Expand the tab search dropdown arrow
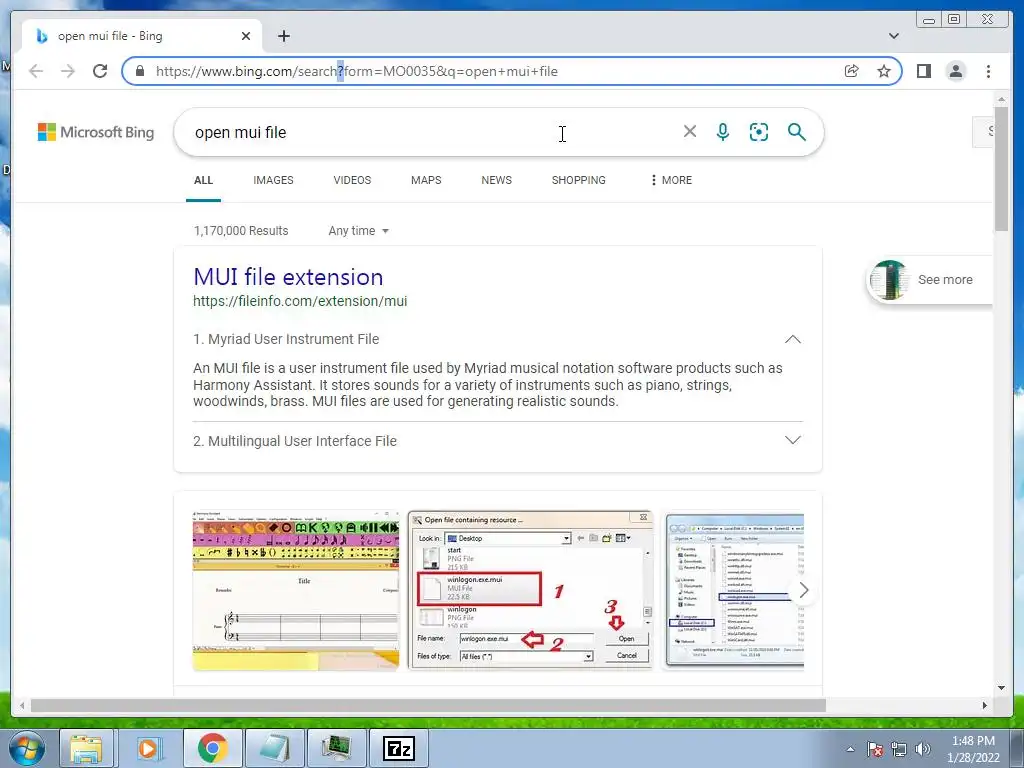This screenshot has width=1024, height=768. pos(894,36)
